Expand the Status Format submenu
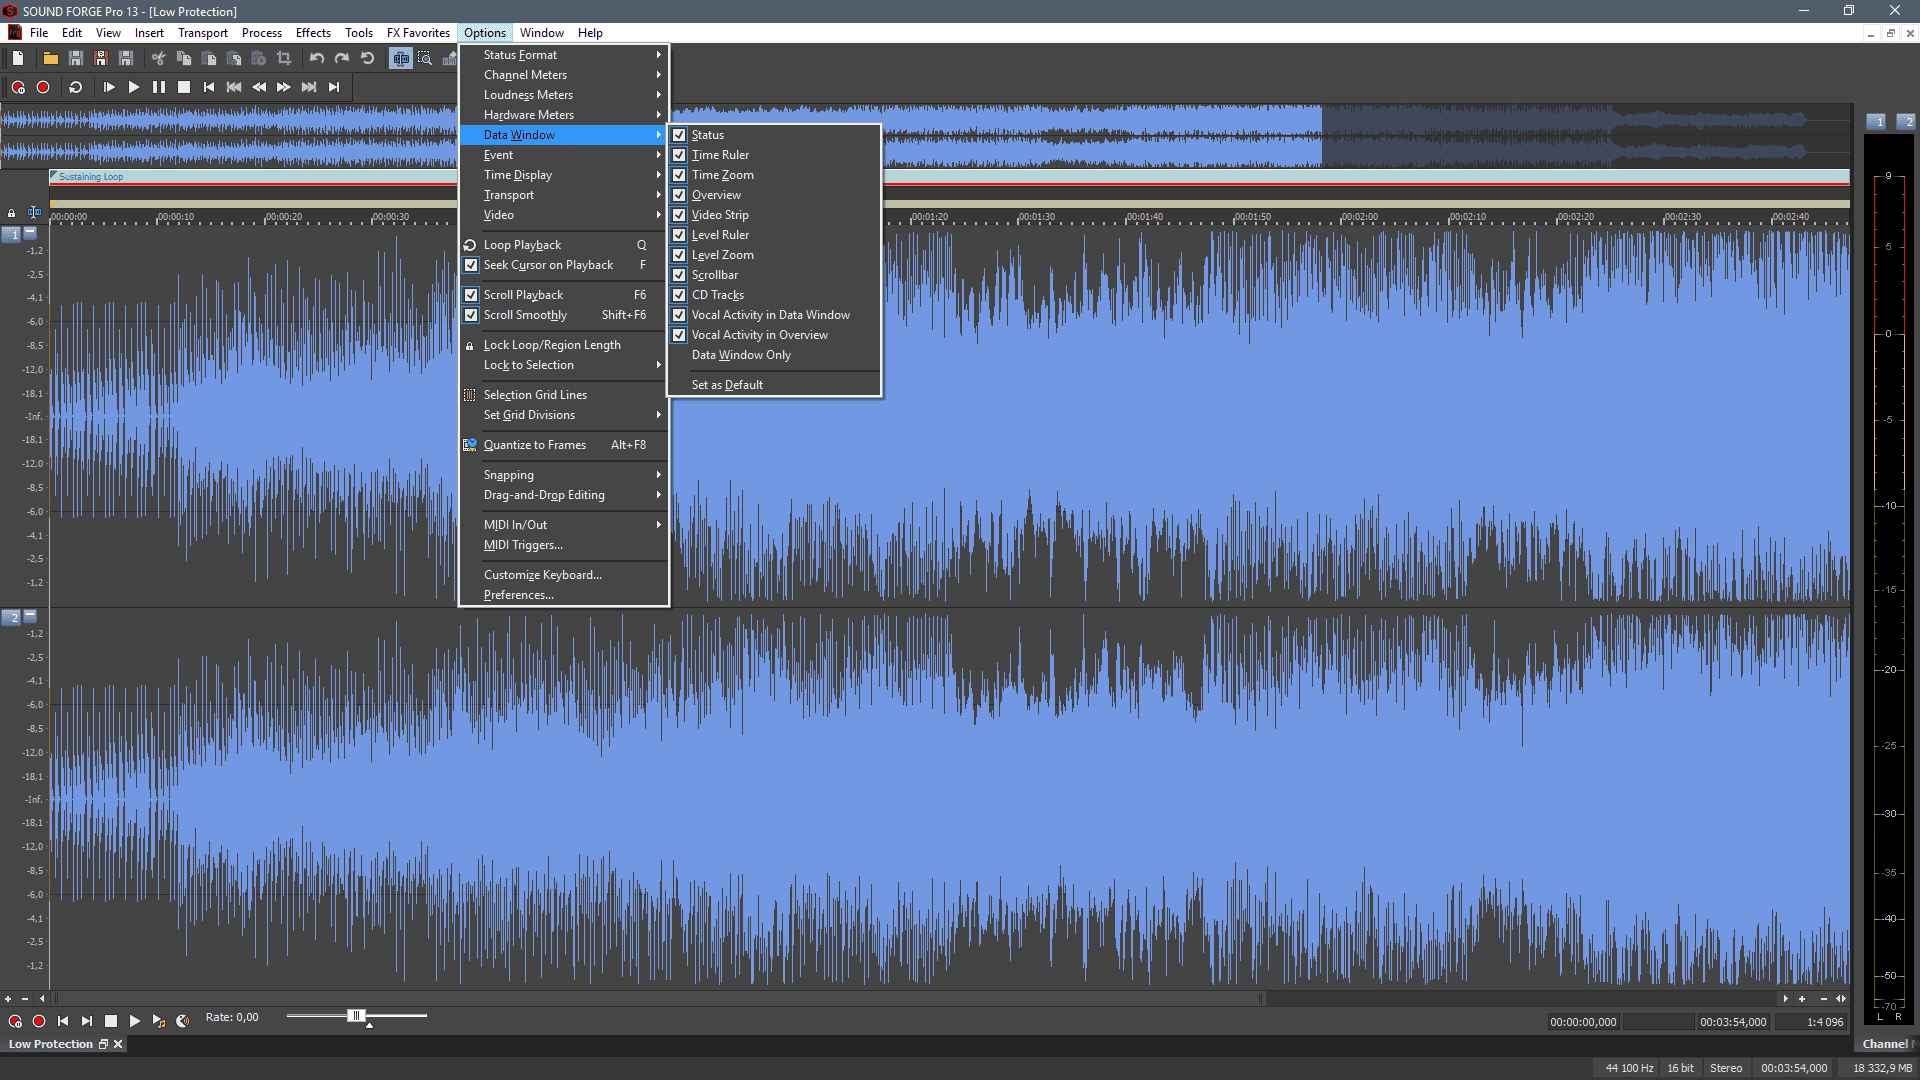The width and height of the screenshot is (1920, 1080). (564, 55)
